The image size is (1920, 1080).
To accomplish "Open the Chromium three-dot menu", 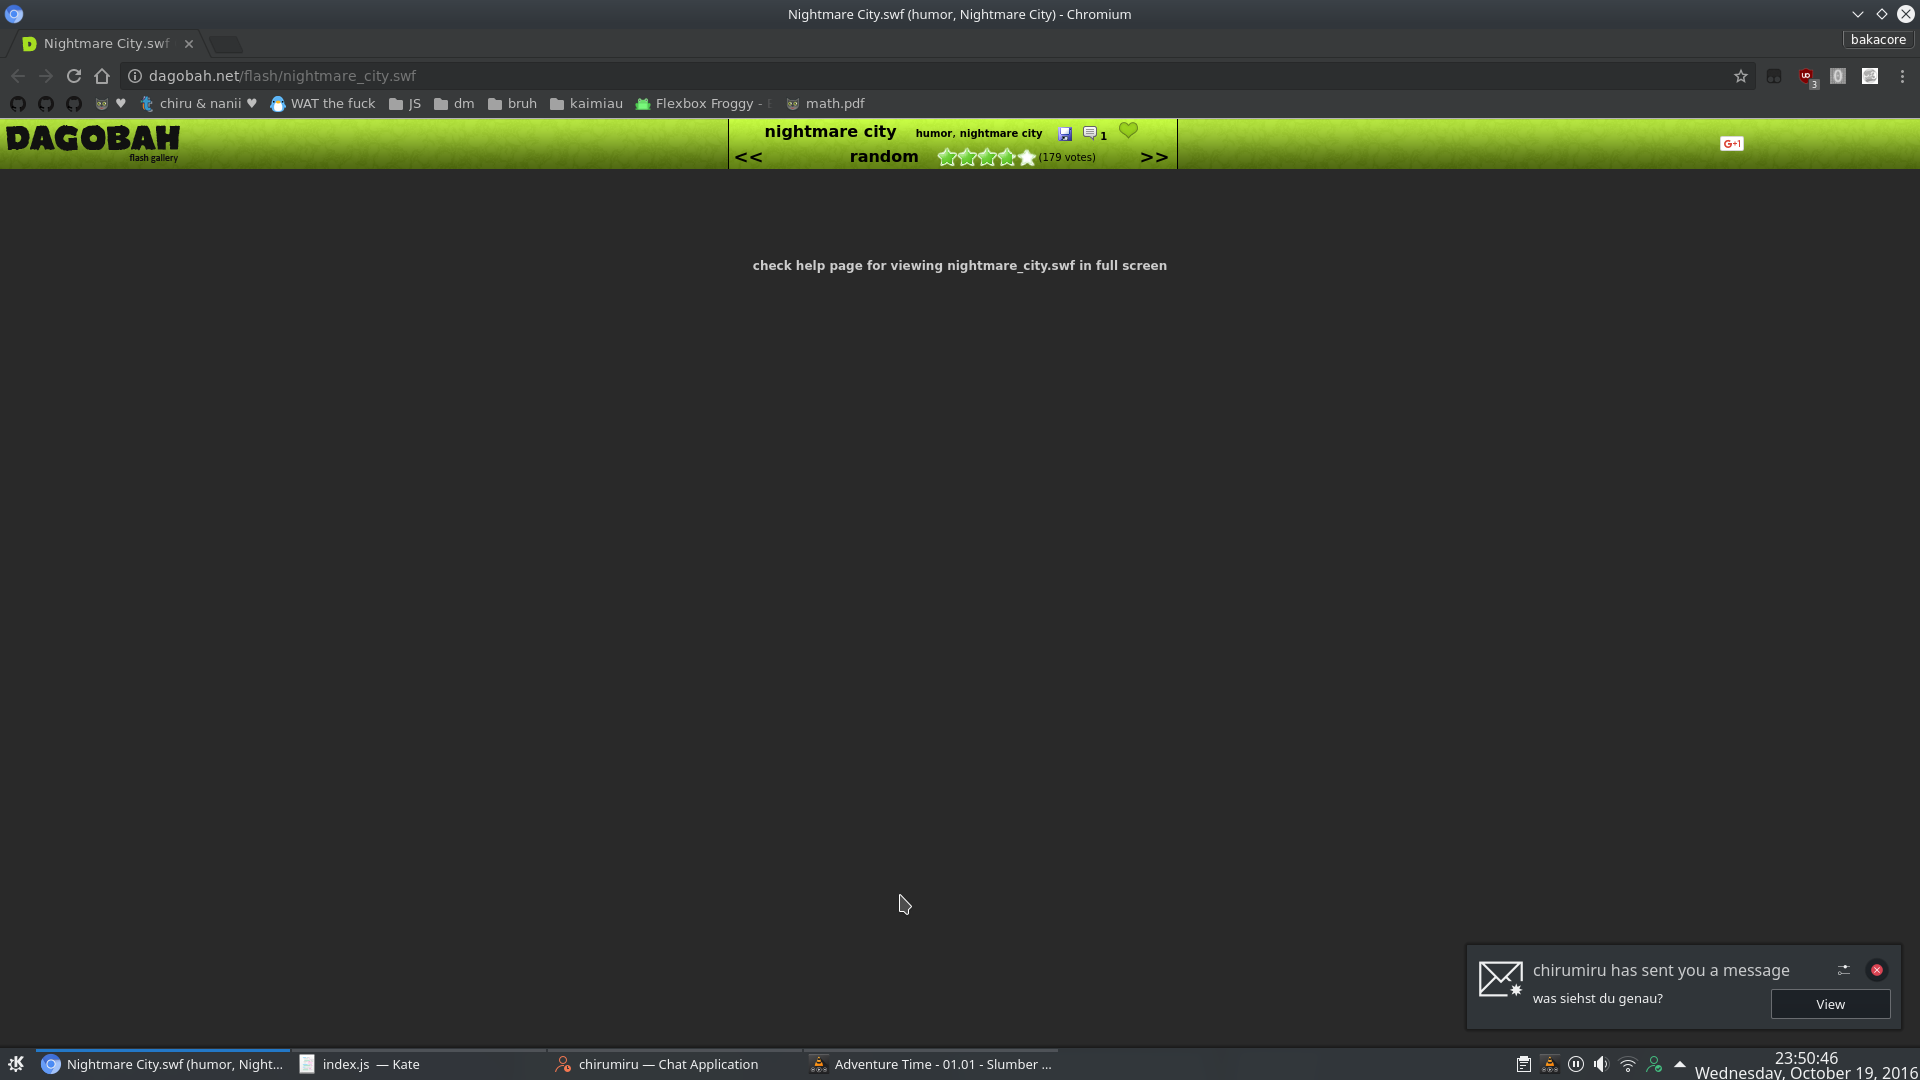I will (x=1902, y=76).
